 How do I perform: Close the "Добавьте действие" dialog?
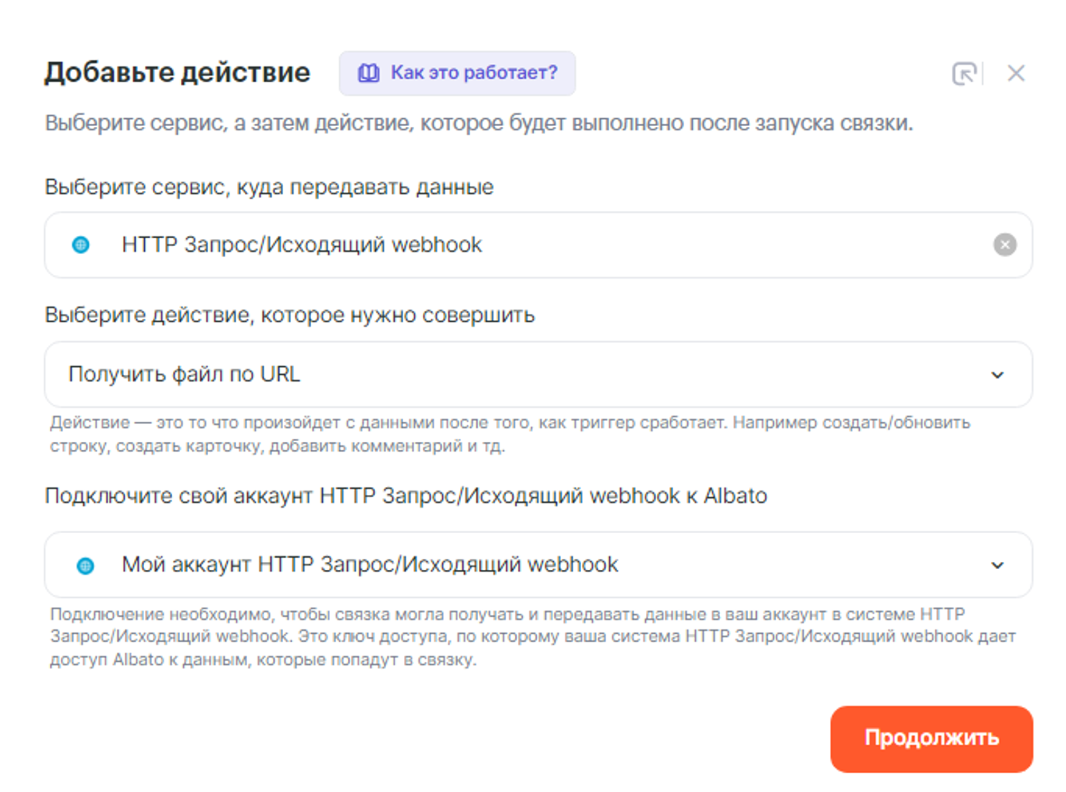pos(1016,73)
